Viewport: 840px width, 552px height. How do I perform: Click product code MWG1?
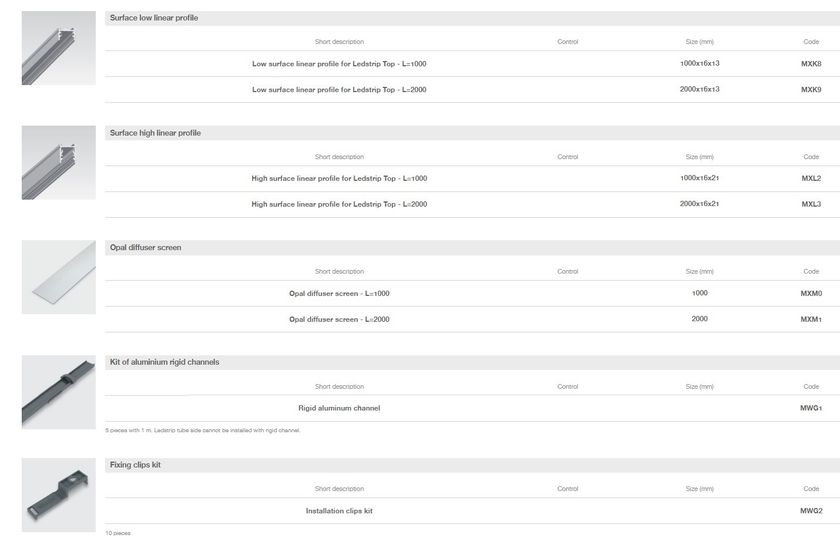click(x=811, y=408)
